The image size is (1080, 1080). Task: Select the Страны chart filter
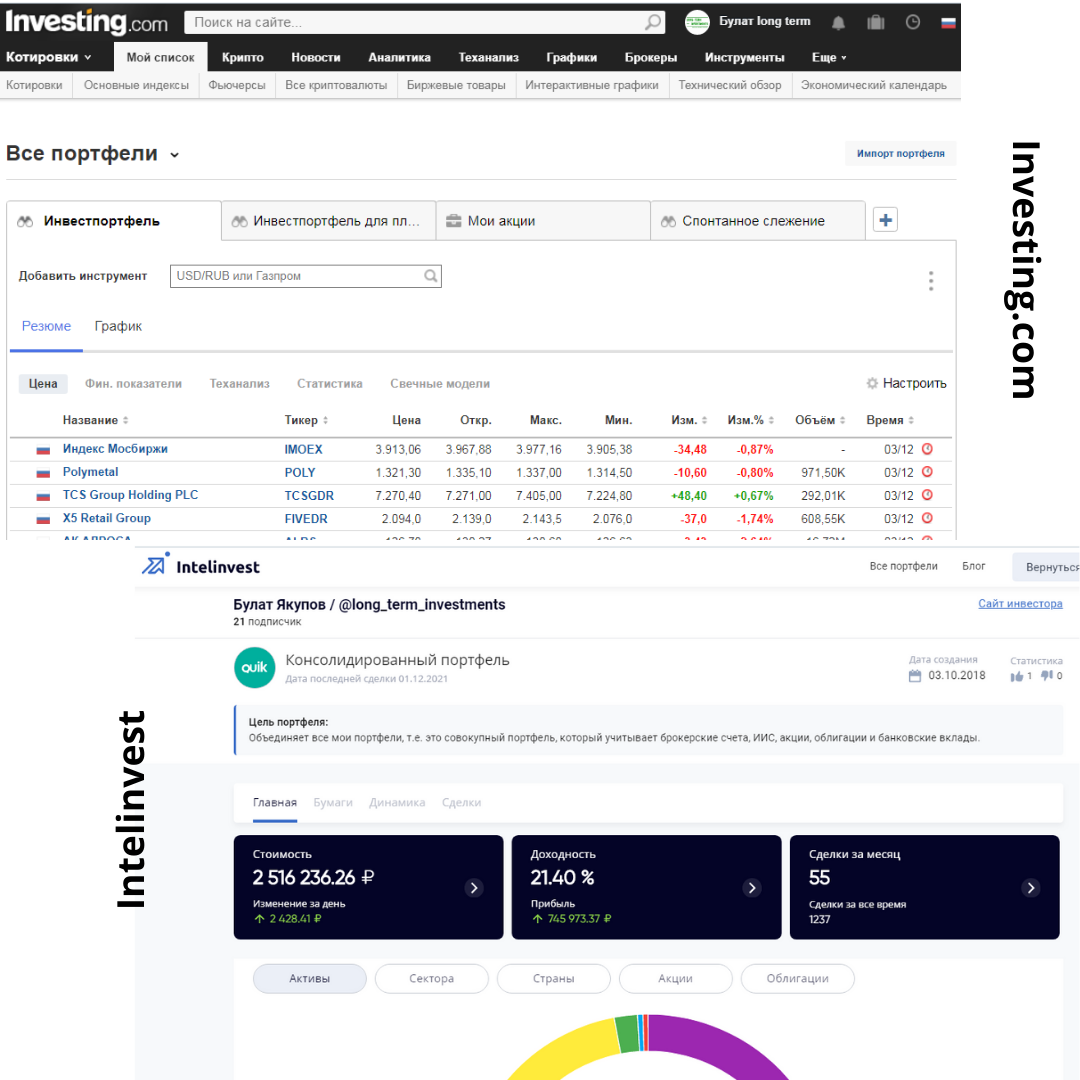(x=554, y=979)
